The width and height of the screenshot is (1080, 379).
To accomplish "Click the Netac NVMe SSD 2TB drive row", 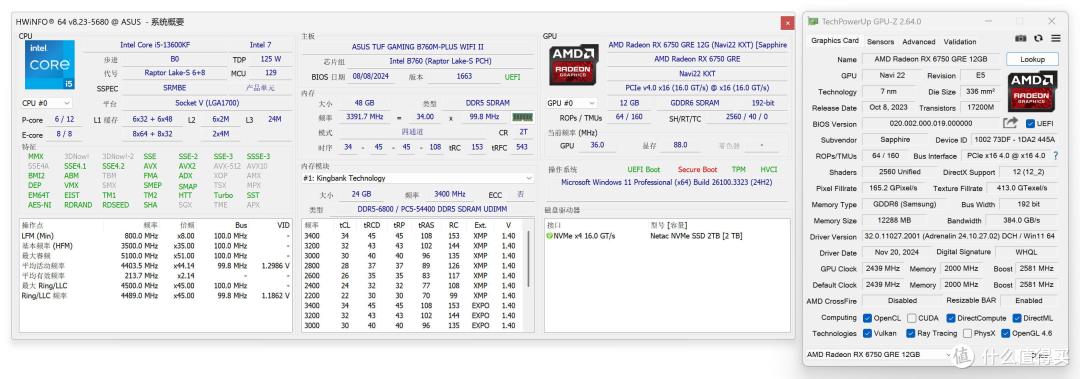I will [667, 236].
